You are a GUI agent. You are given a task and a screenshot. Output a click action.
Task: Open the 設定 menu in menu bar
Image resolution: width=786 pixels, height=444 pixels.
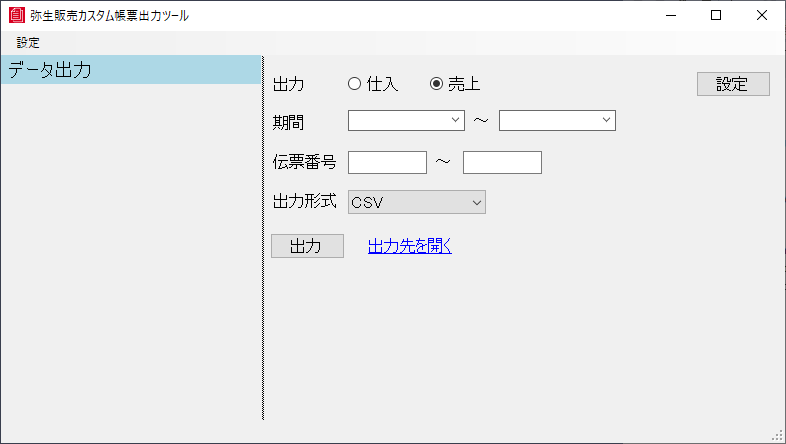point(28,43)
